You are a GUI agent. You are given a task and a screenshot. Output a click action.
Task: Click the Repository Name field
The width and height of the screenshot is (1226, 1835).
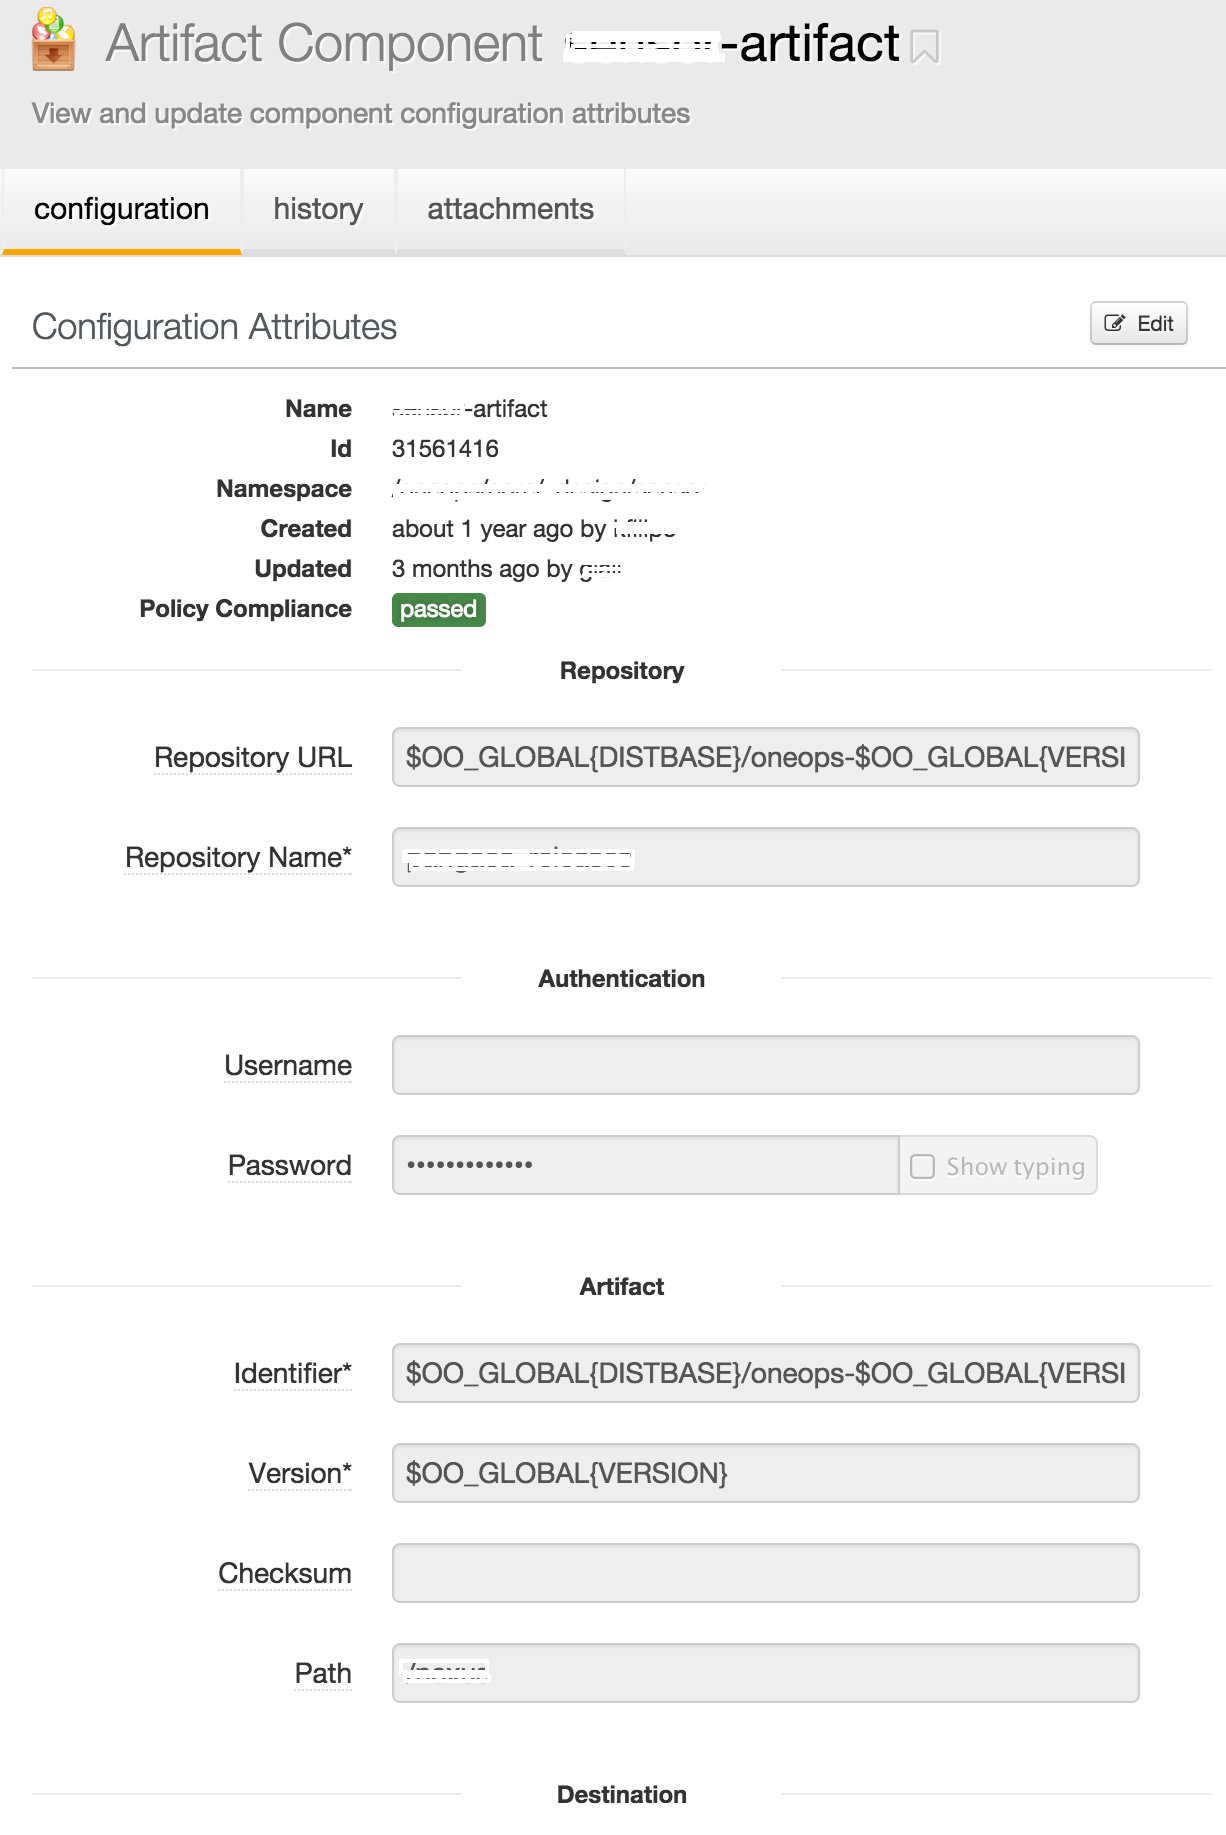pyautogui.click(x=765, y=857)
